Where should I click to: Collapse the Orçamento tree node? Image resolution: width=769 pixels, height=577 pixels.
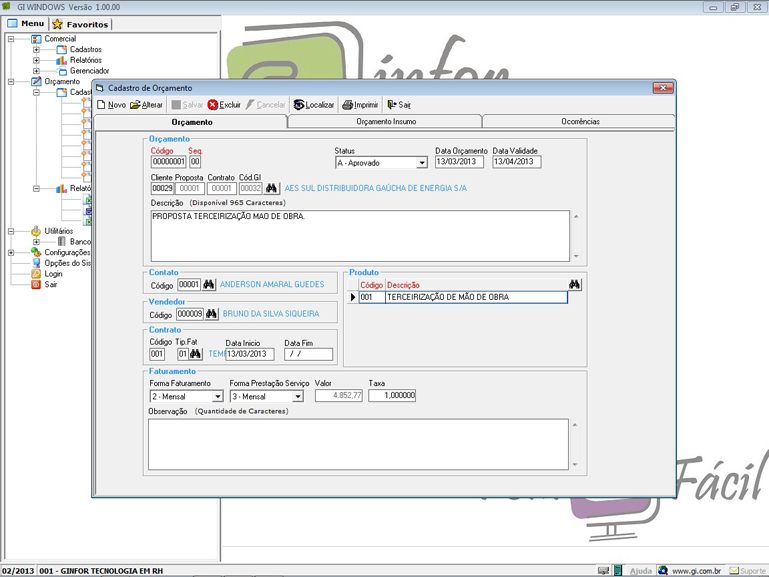(x=9, y=81)
